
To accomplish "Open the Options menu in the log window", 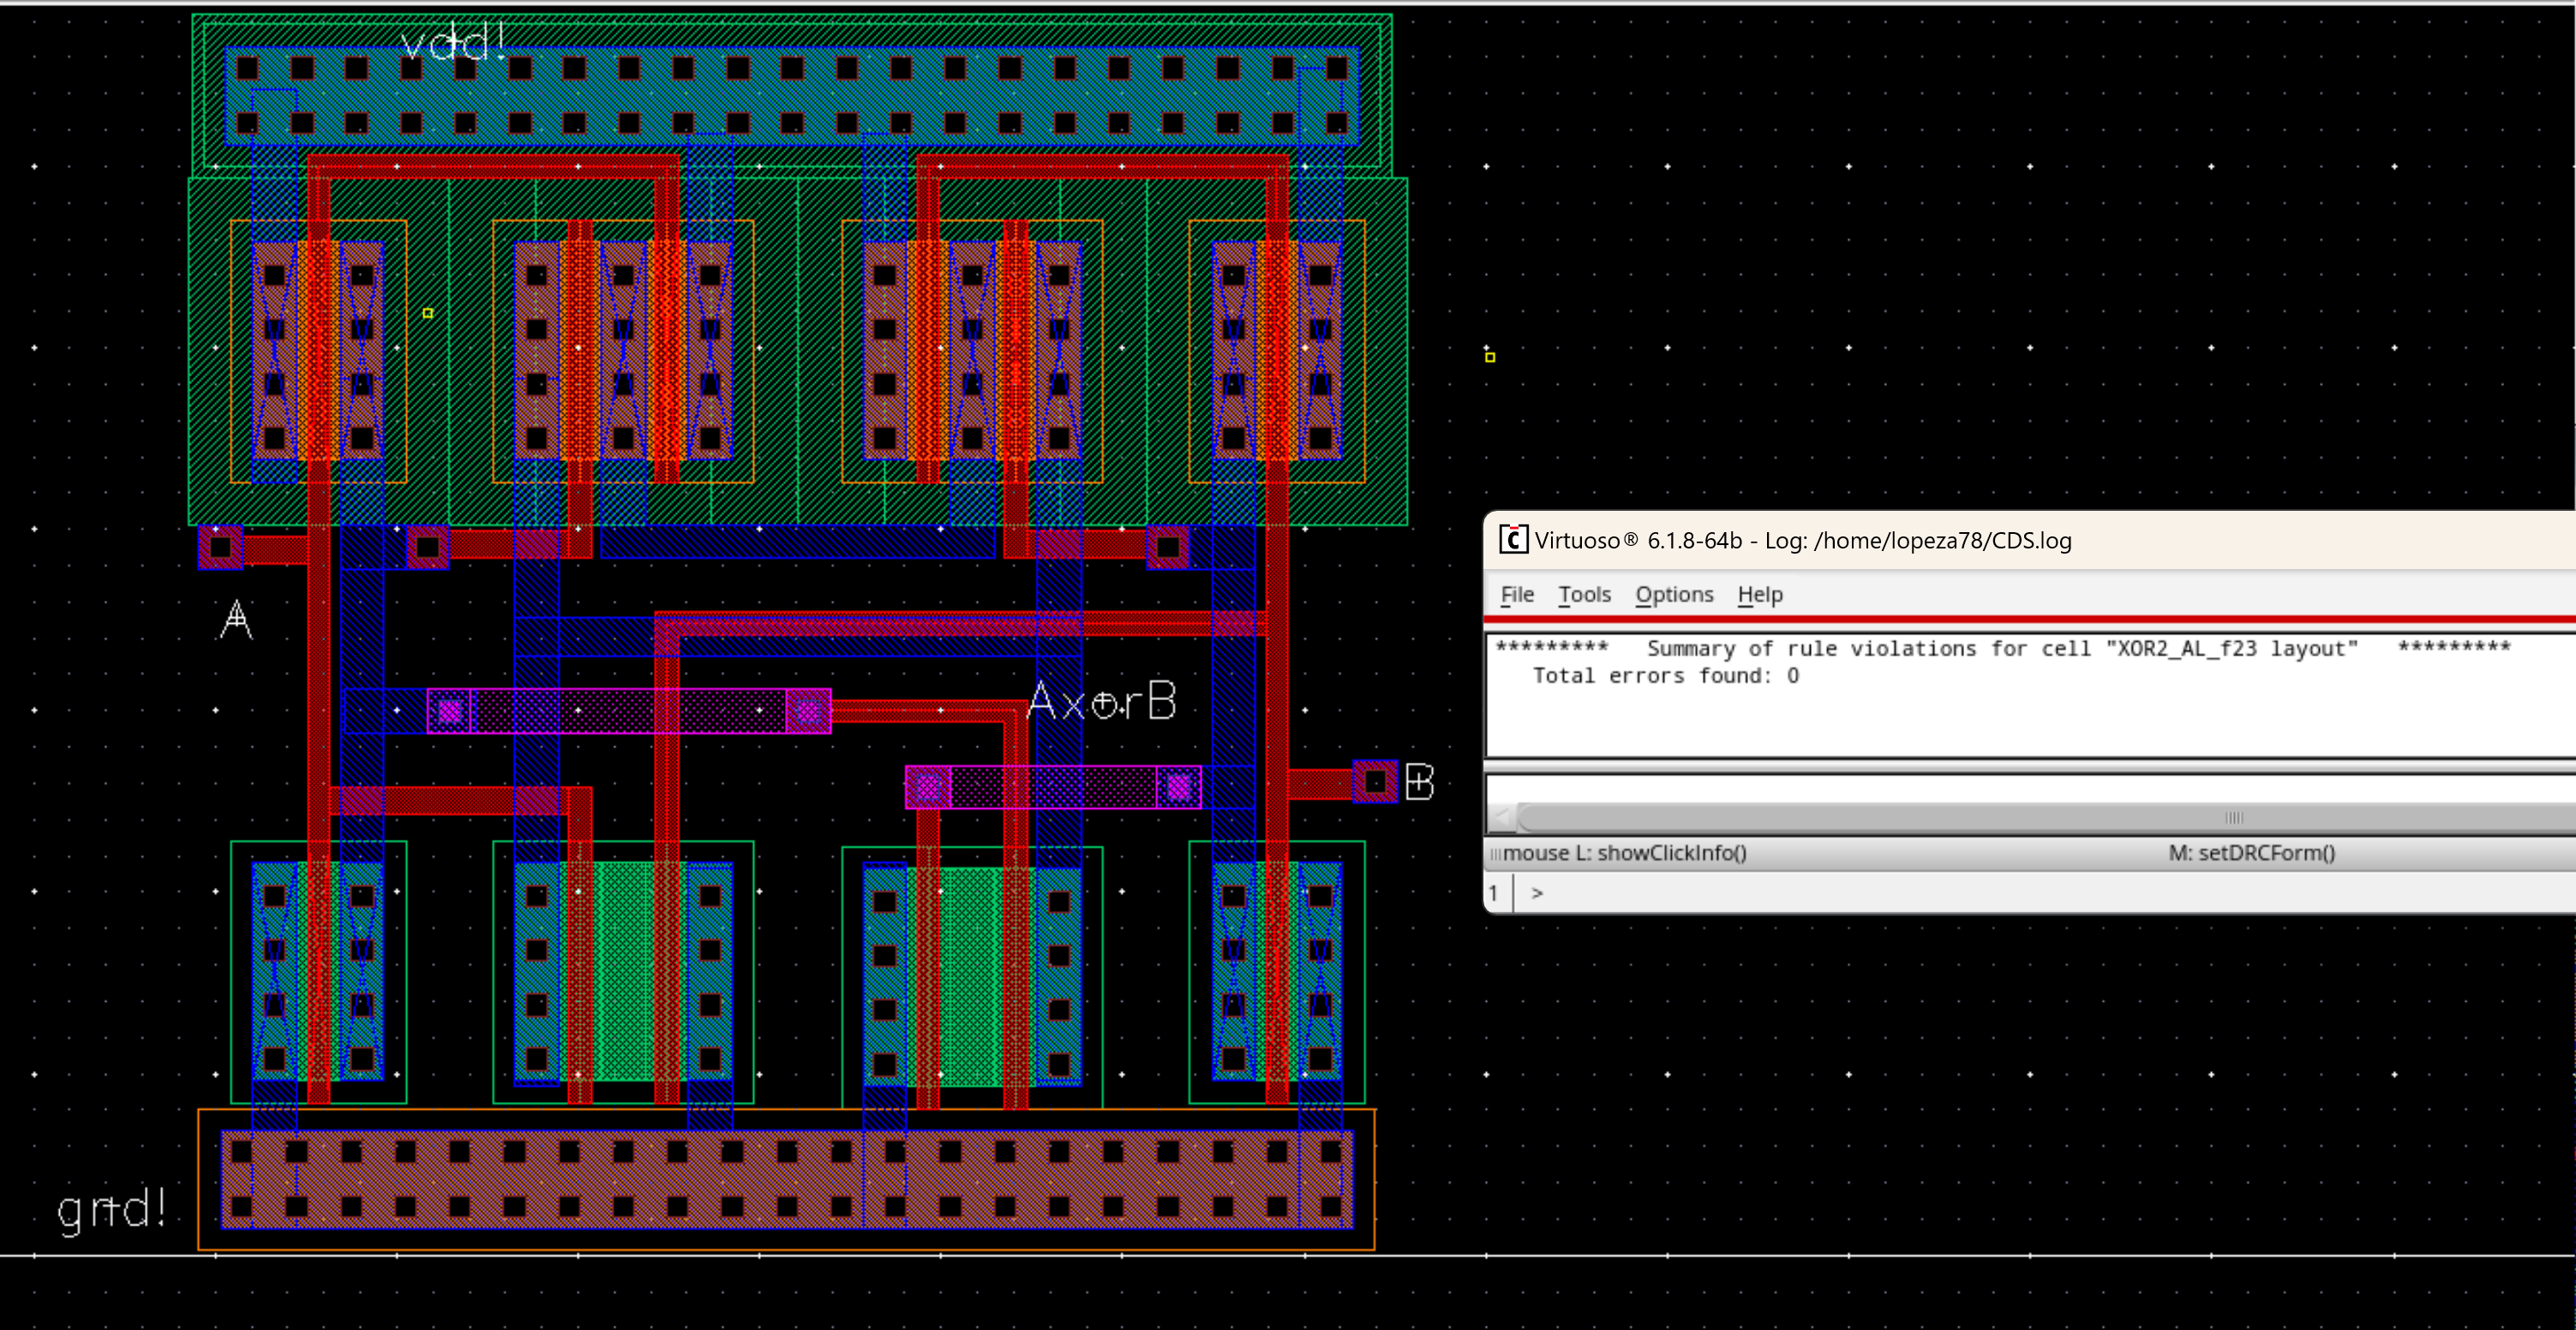I will (x=1674, y=595).
